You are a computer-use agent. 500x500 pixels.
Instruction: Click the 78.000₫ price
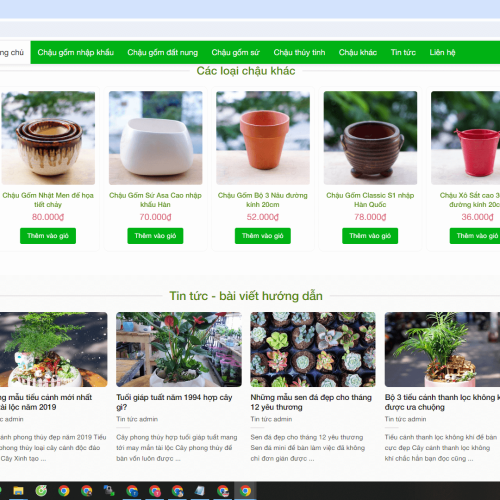370,217
